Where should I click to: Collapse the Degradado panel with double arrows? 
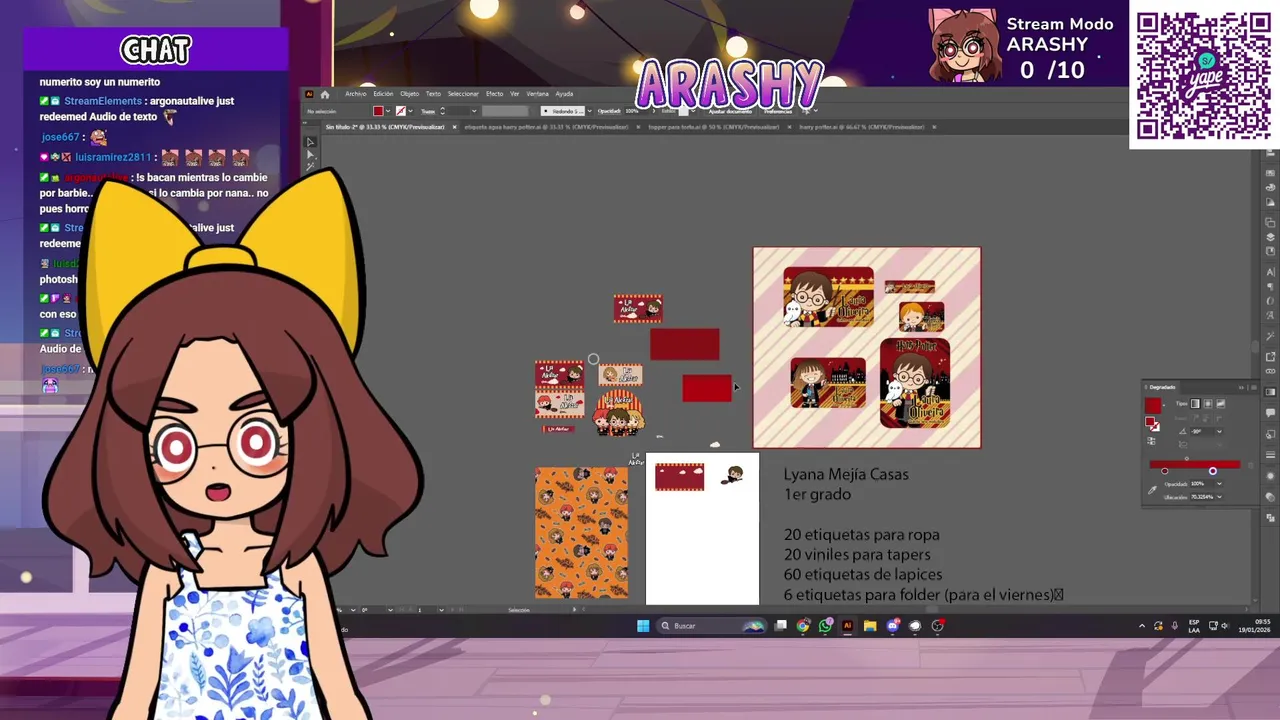click(x=1241, y=387)
